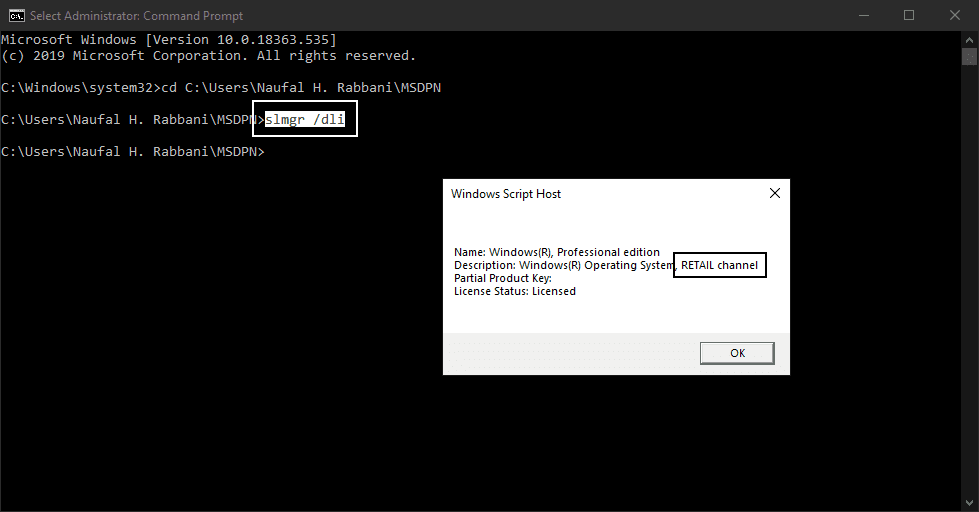Click the vertical scrollbar thumb
The image size is (979, 512).
coord(970,56)
